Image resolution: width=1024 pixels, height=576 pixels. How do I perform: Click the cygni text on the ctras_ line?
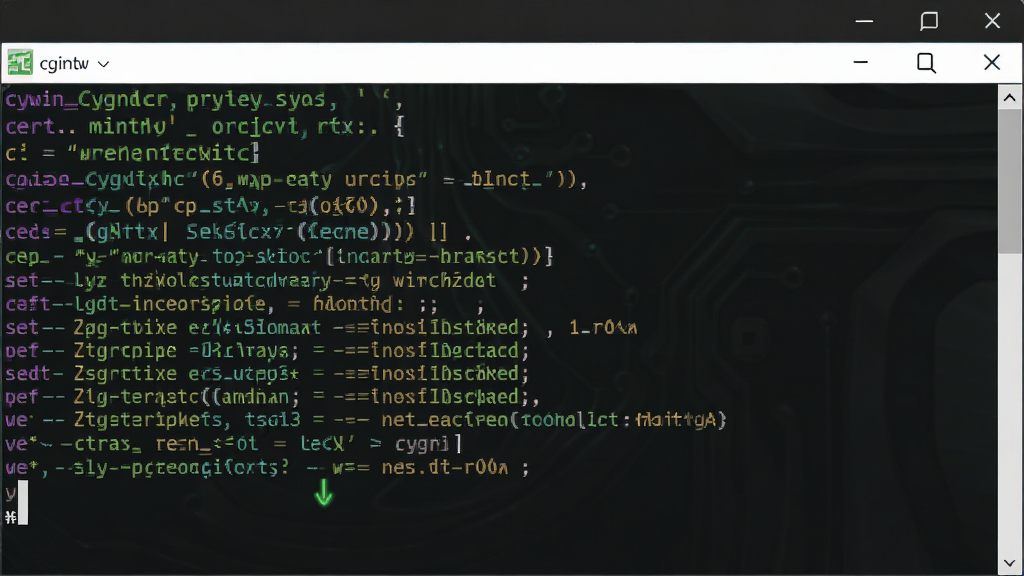(422, 445)
